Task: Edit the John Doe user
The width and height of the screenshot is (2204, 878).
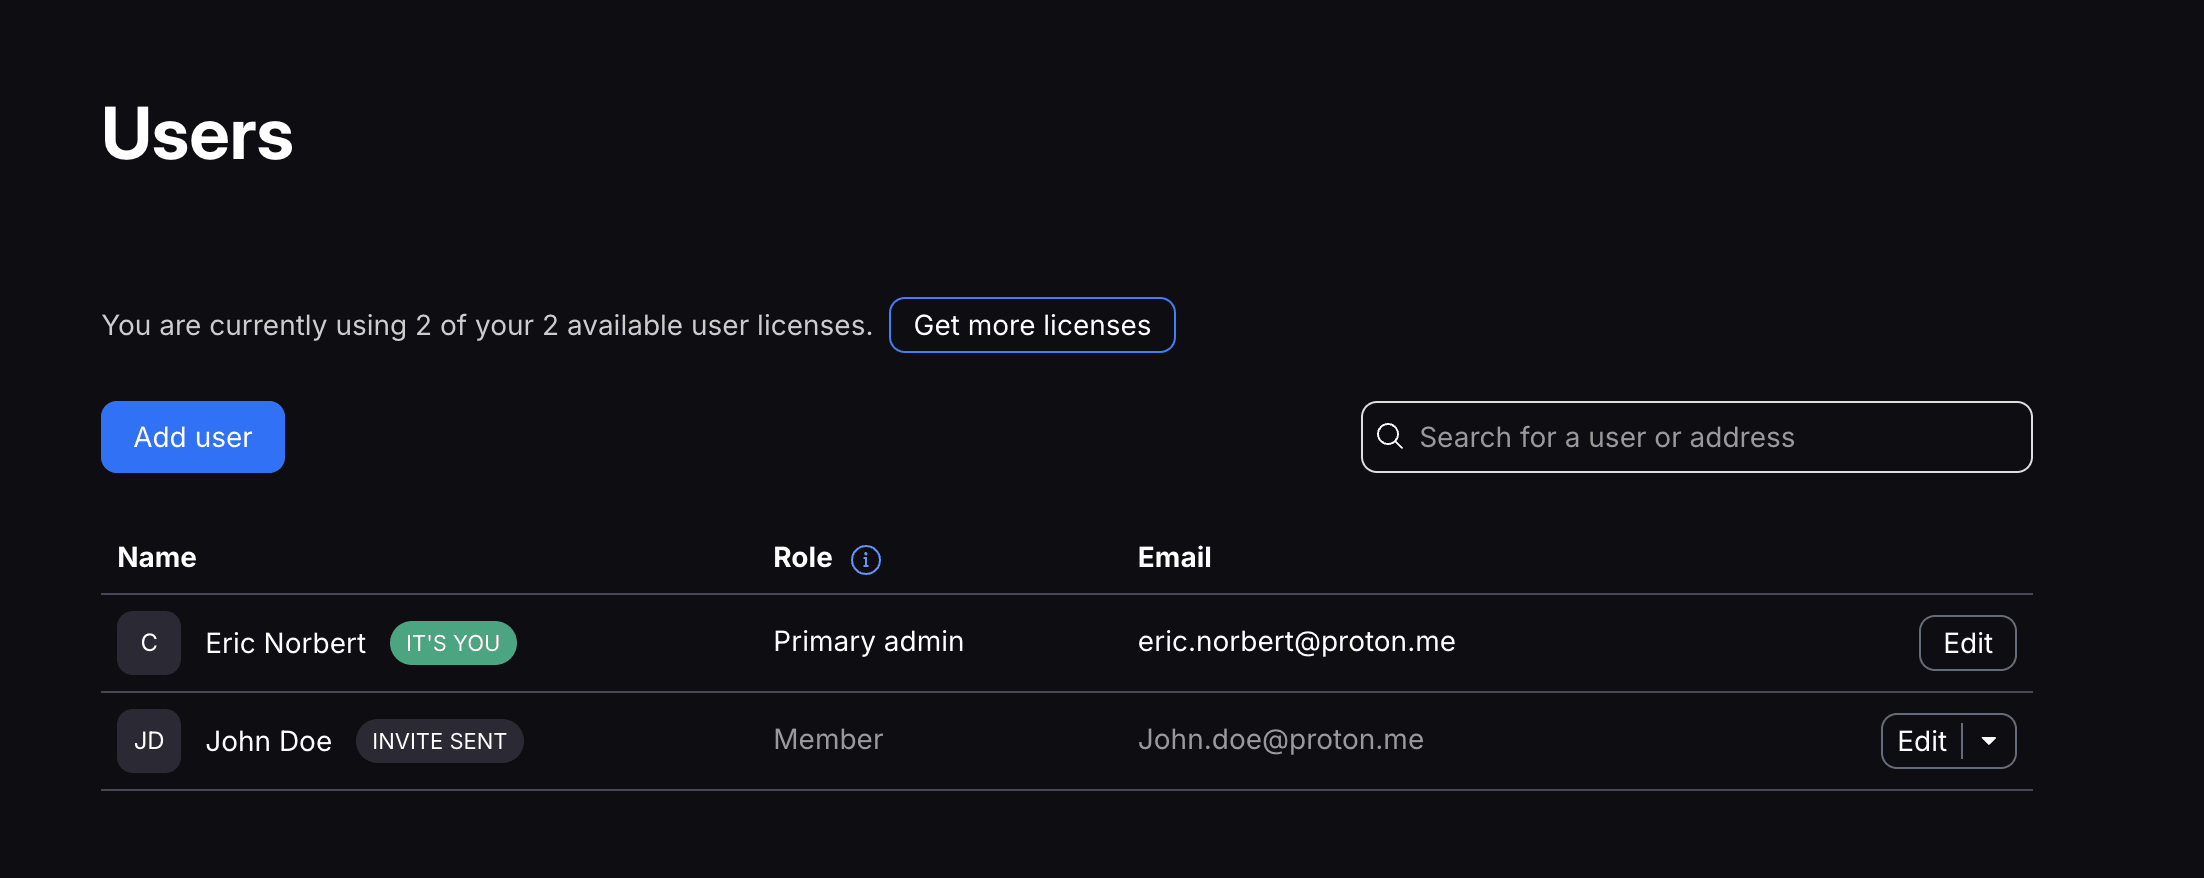Action: pyautogui.click(x=1921, y=741)
